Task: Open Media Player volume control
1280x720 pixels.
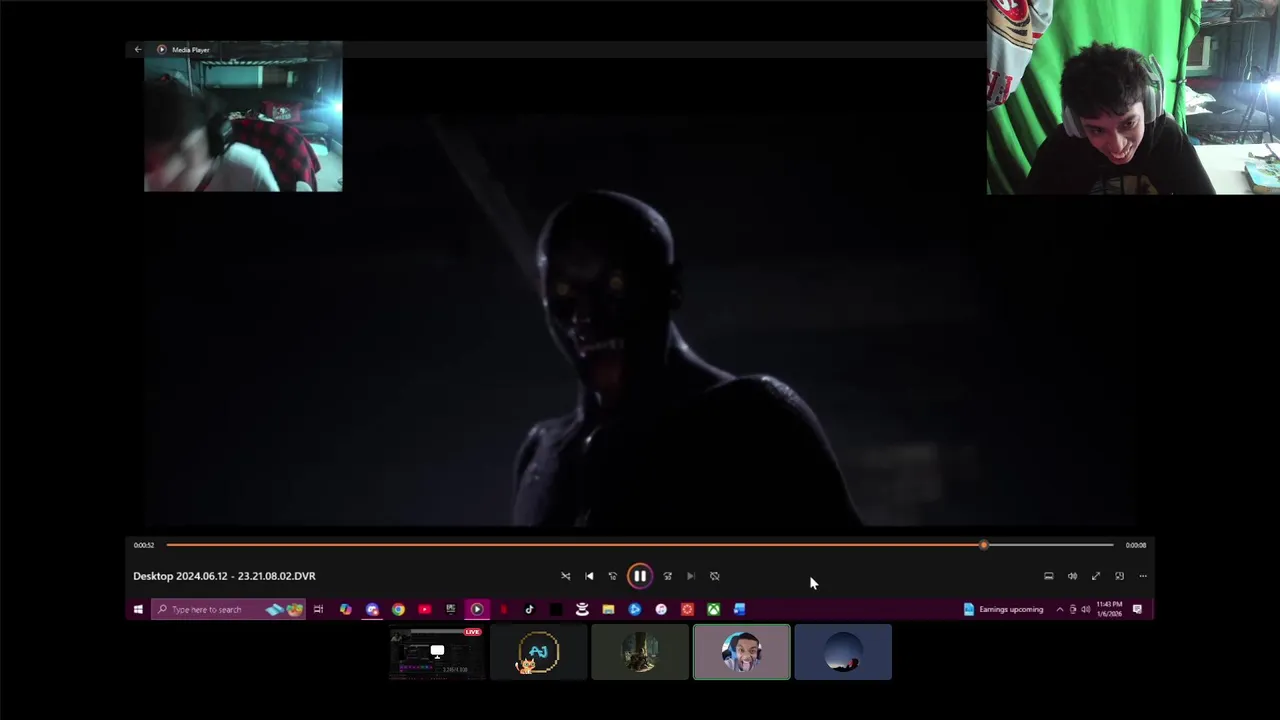Action: pyautogui.click(x=1072, y=576)
